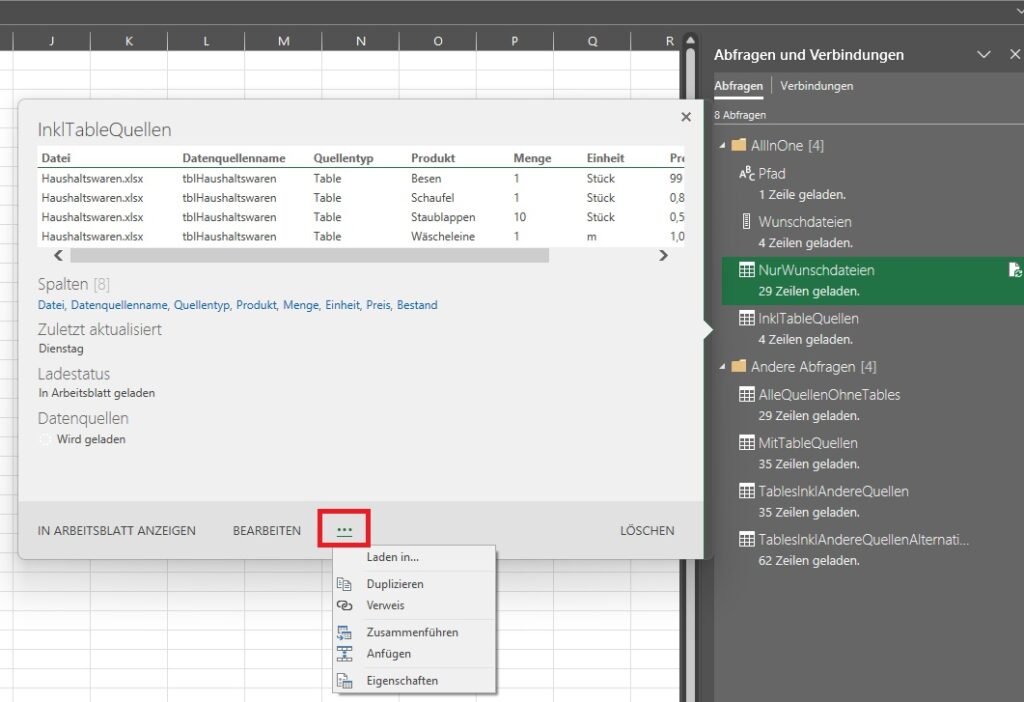Select Duplizieren in the context menu
Viewport: 1024px width, 702px height.
tap(394, 584)
